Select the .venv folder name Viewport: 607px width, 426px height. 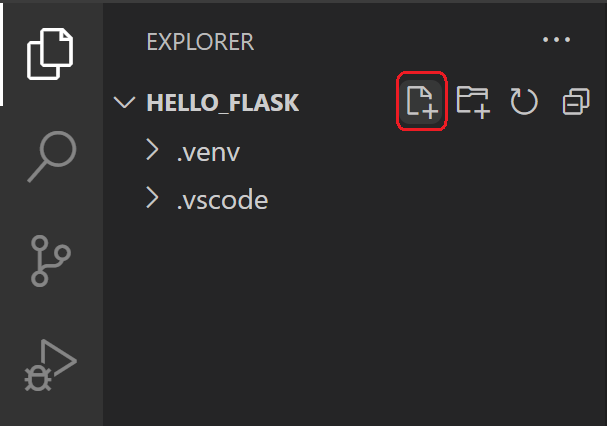point(208,152)
